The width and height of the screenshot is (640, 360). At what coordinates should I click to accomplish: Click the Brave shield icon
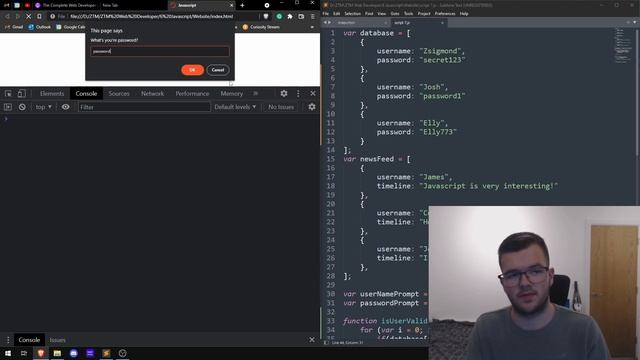[x=266, y=16]
